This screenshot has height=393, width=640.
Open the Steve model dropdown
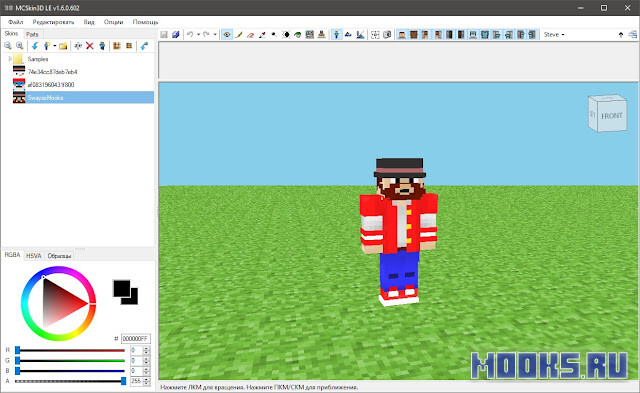[554, 35]
